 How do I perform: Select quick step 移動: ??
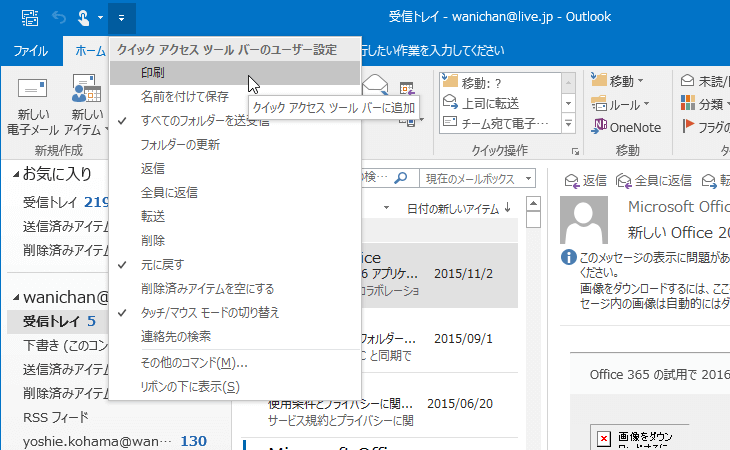500,83
